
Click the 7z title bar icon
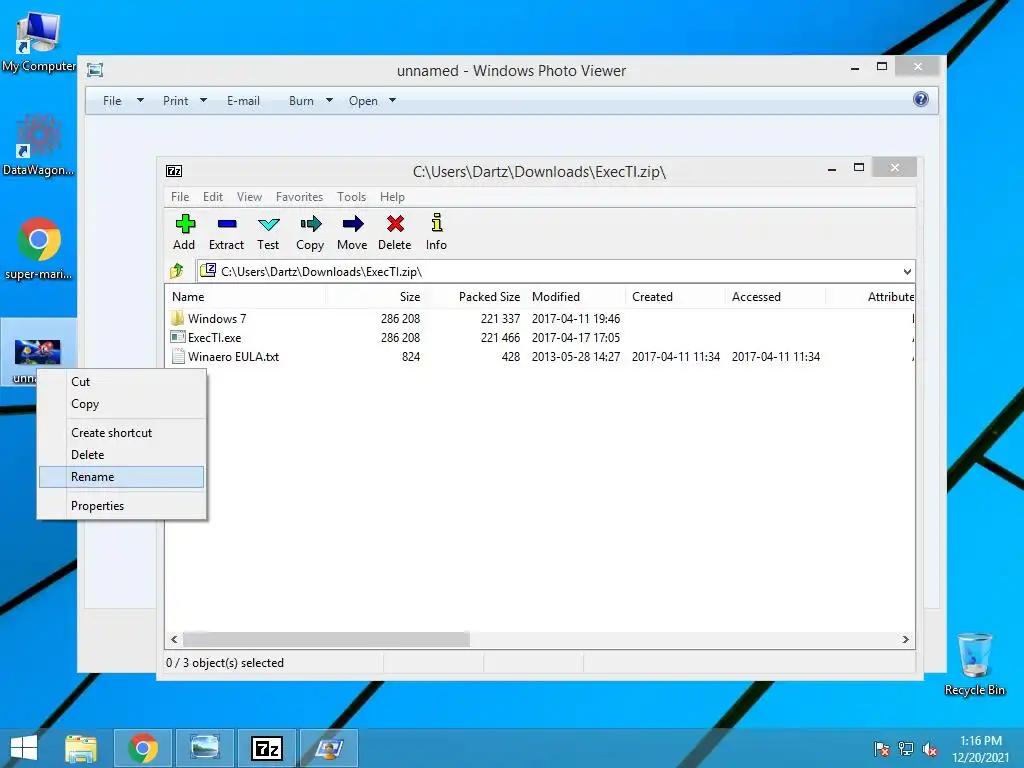174,171
